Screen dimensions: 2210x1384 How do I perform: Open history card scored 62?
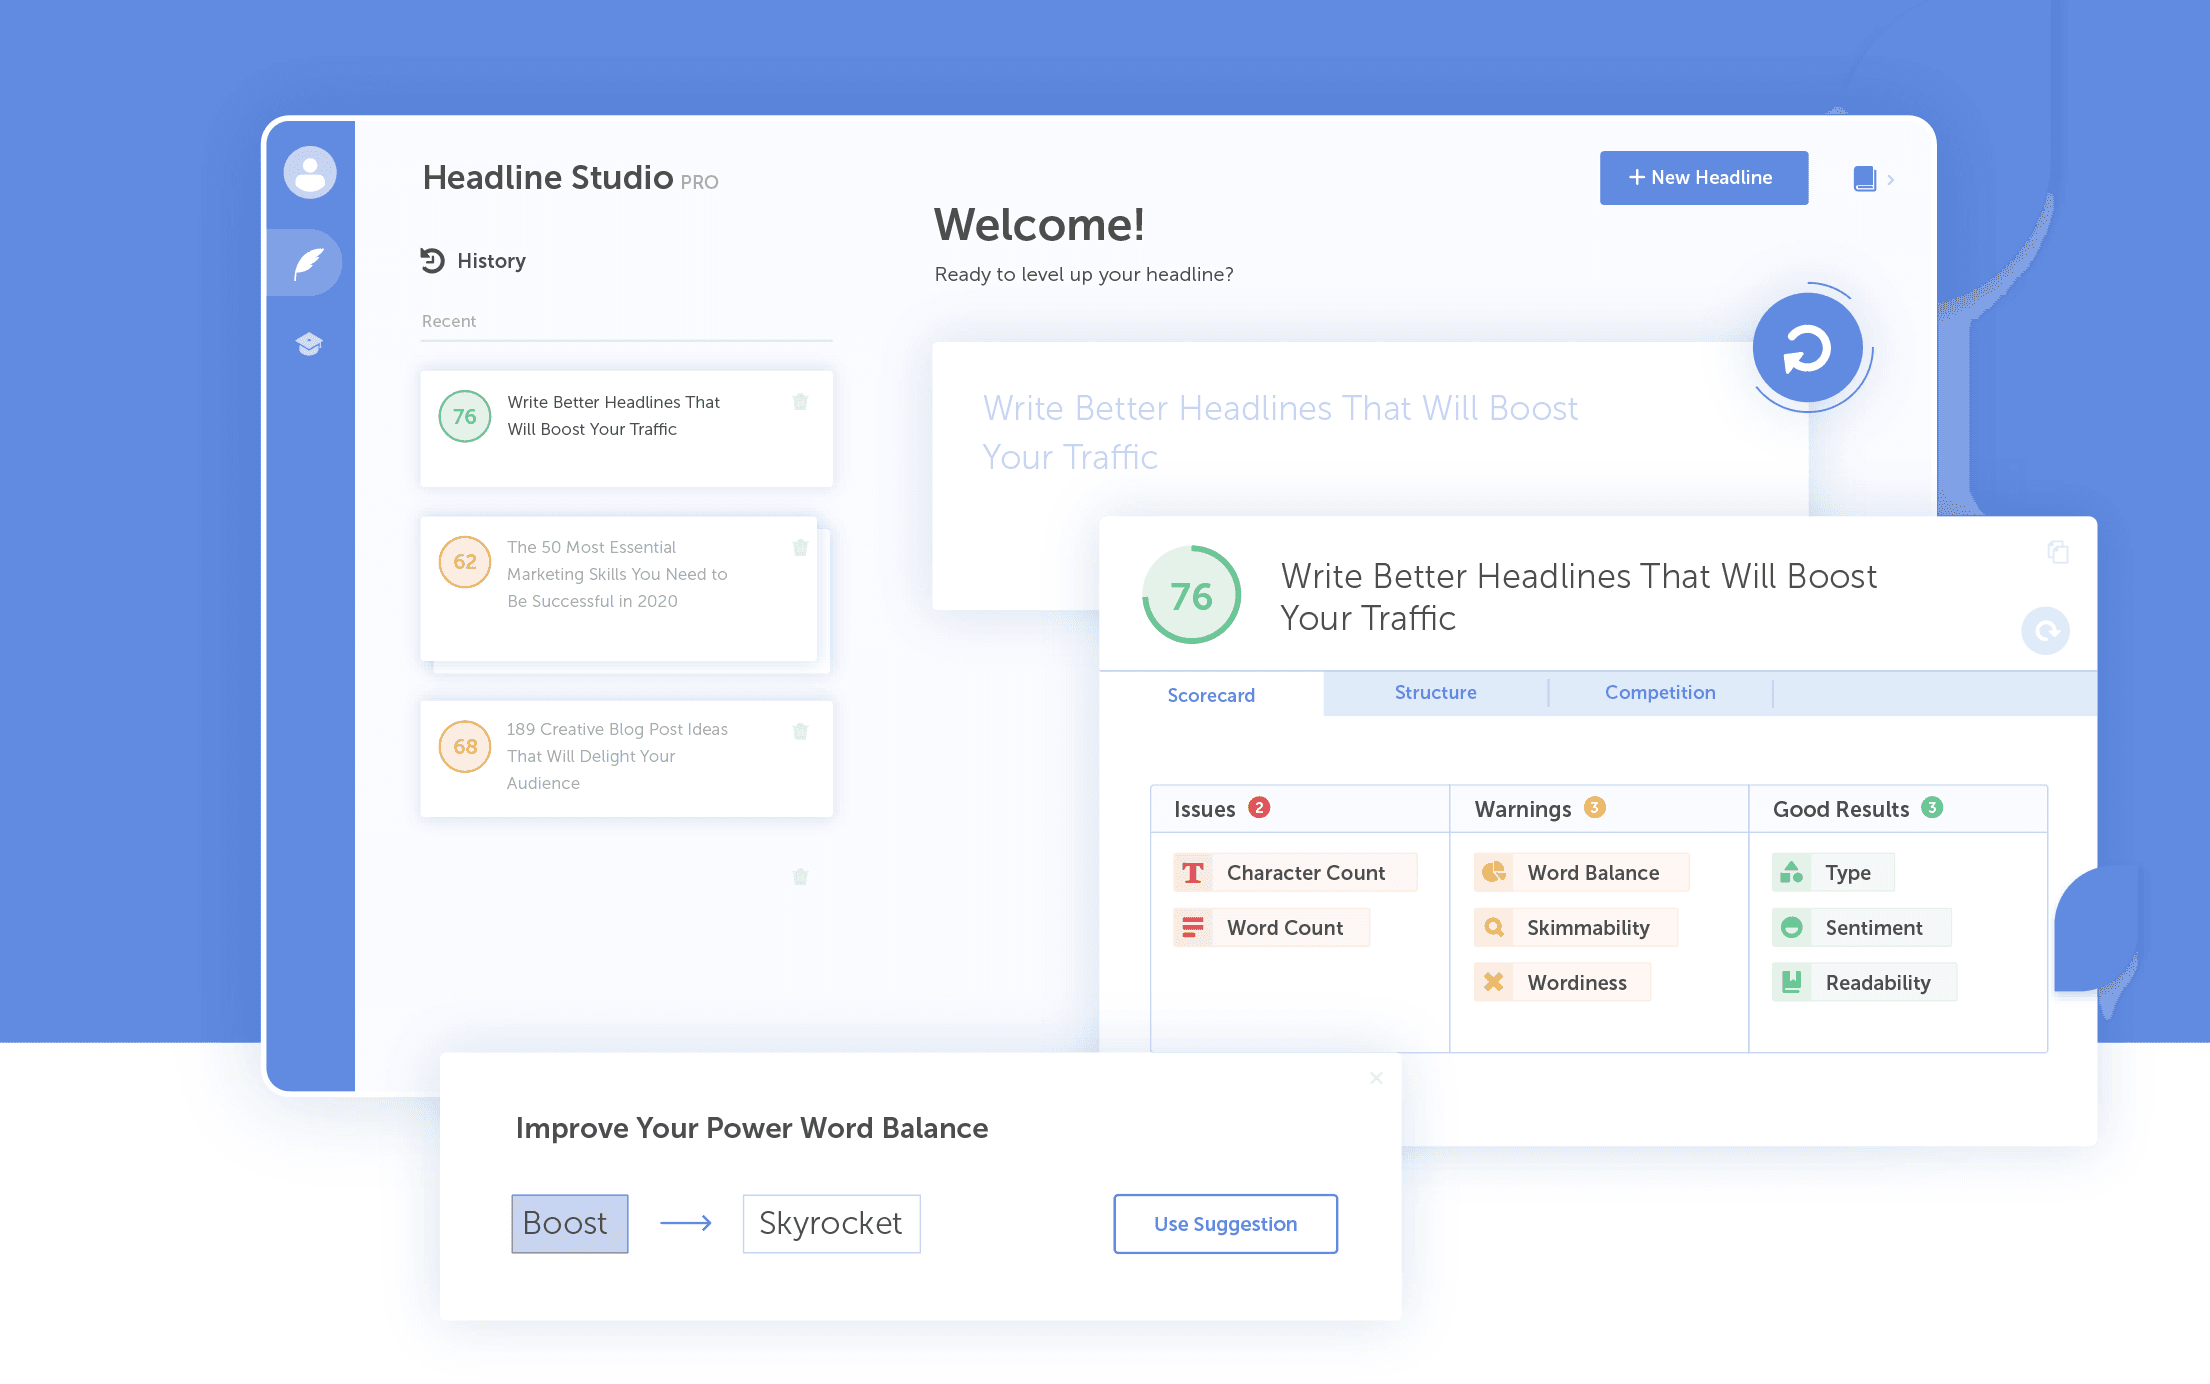click(620, 589)
